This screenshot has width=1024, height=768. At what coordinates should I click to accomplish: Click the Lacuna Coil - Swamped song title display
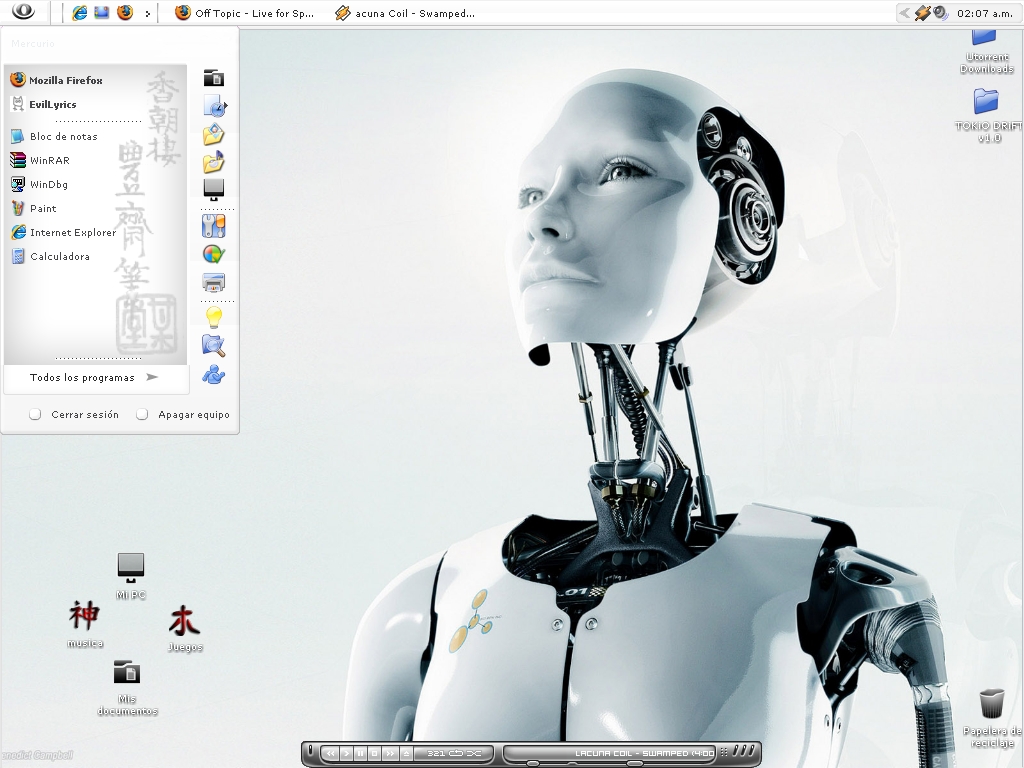click(x=643, y=753)
